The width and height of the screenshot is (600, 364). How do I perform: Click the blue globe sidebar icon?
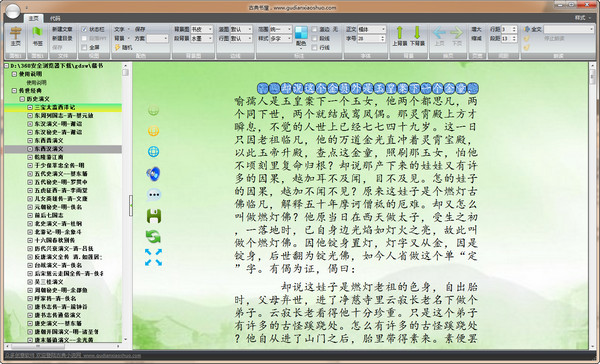pos(153,152)
